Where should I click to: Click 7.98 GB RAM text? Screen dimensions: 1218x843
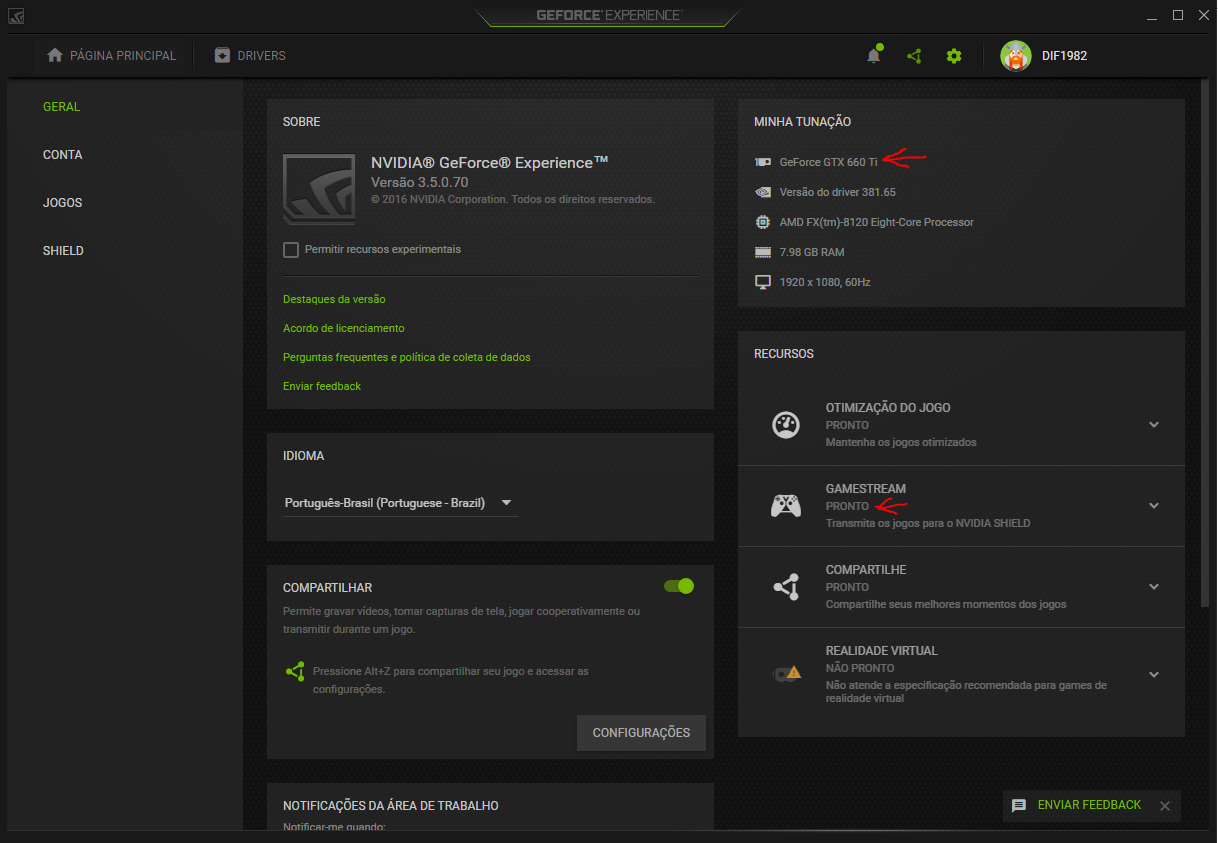tap(812, 252)
